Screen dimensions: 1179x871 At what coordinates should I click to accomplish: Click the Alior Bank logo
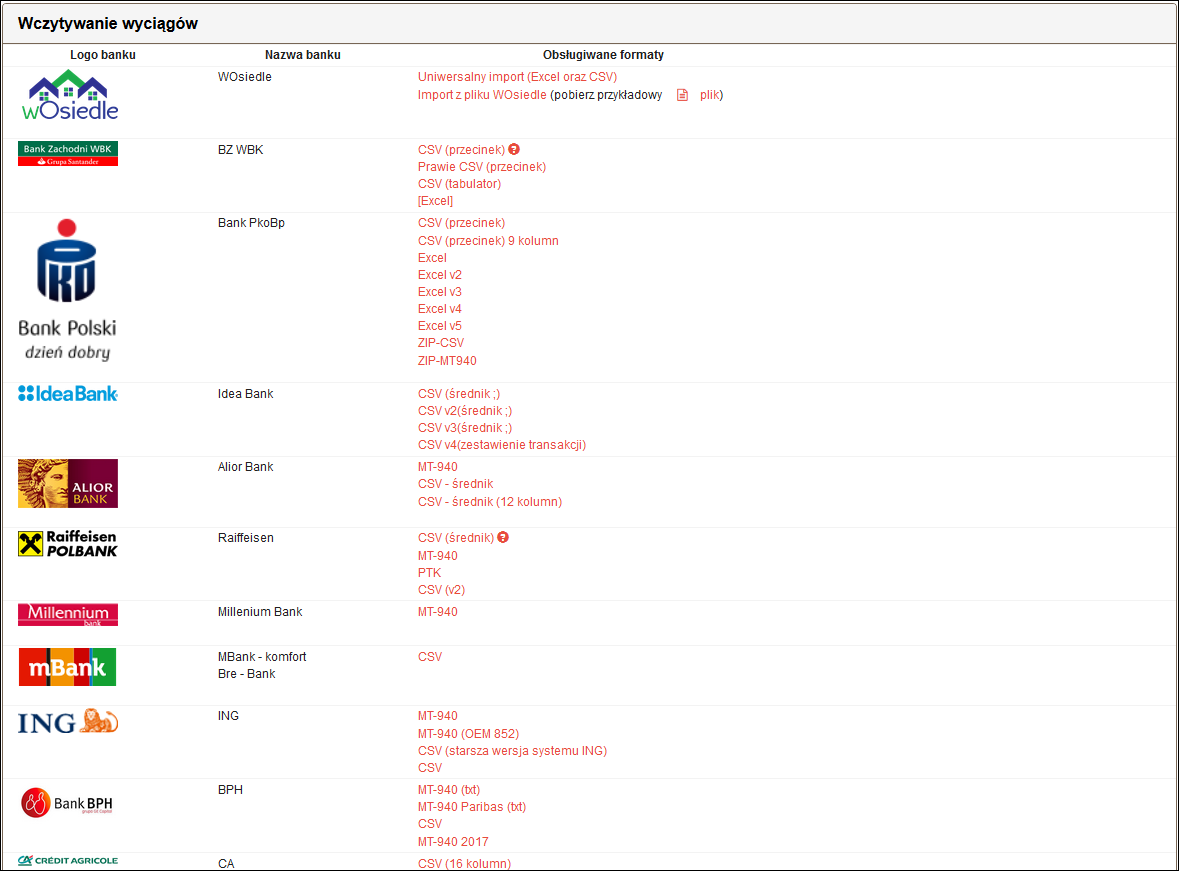(68, 483)
